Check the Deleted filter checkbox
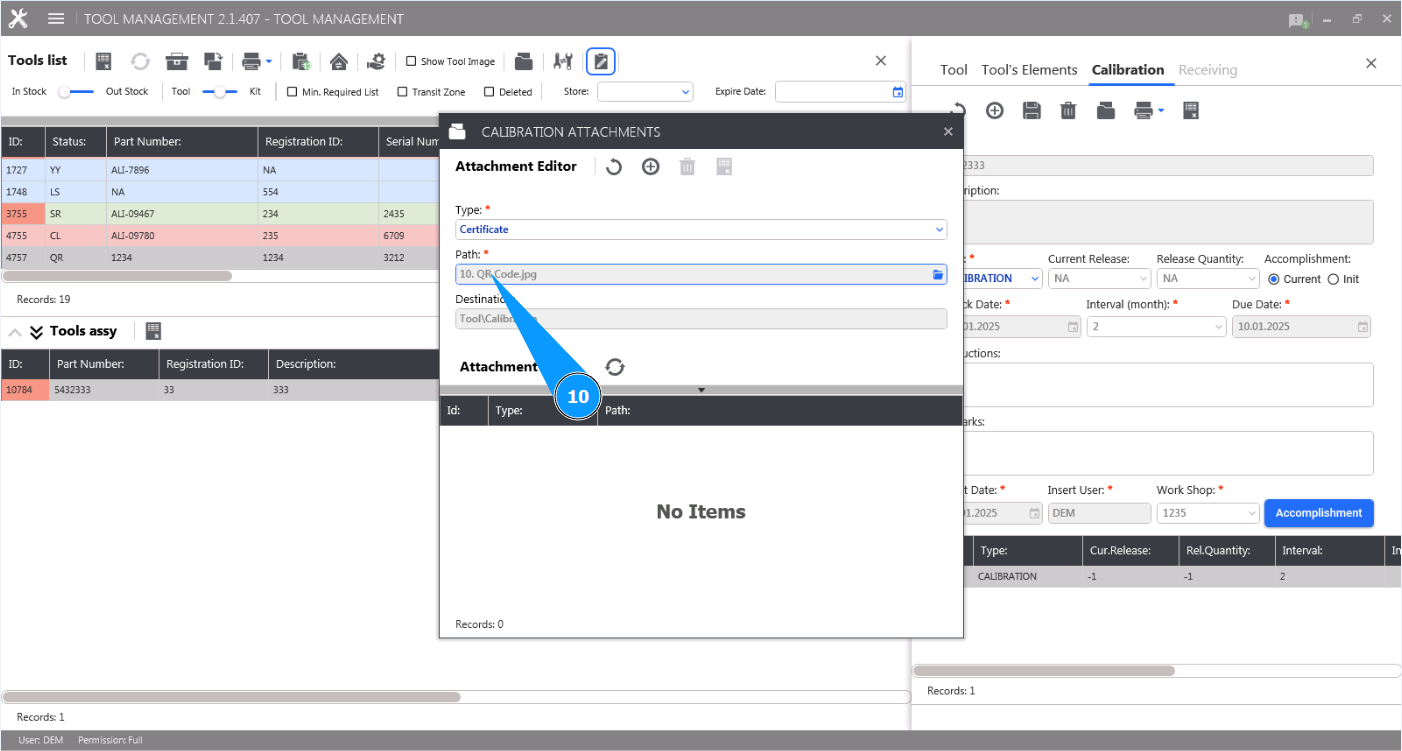Screen dimensions: 1402x751 (491, 90)
